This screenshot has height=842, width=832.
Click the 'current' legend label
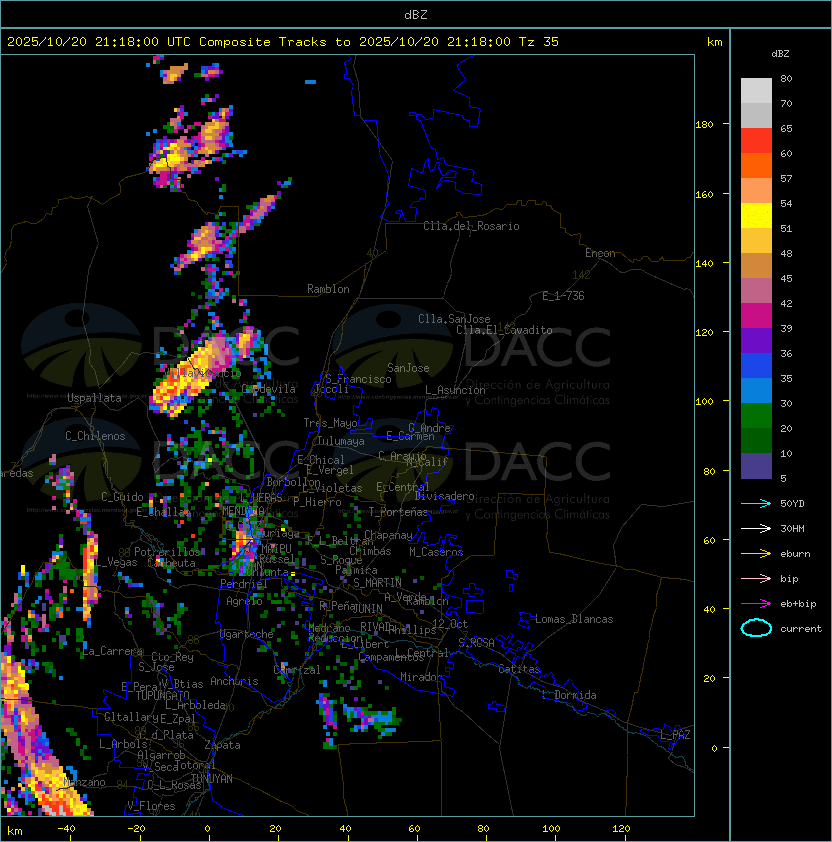tap(801, 629)
